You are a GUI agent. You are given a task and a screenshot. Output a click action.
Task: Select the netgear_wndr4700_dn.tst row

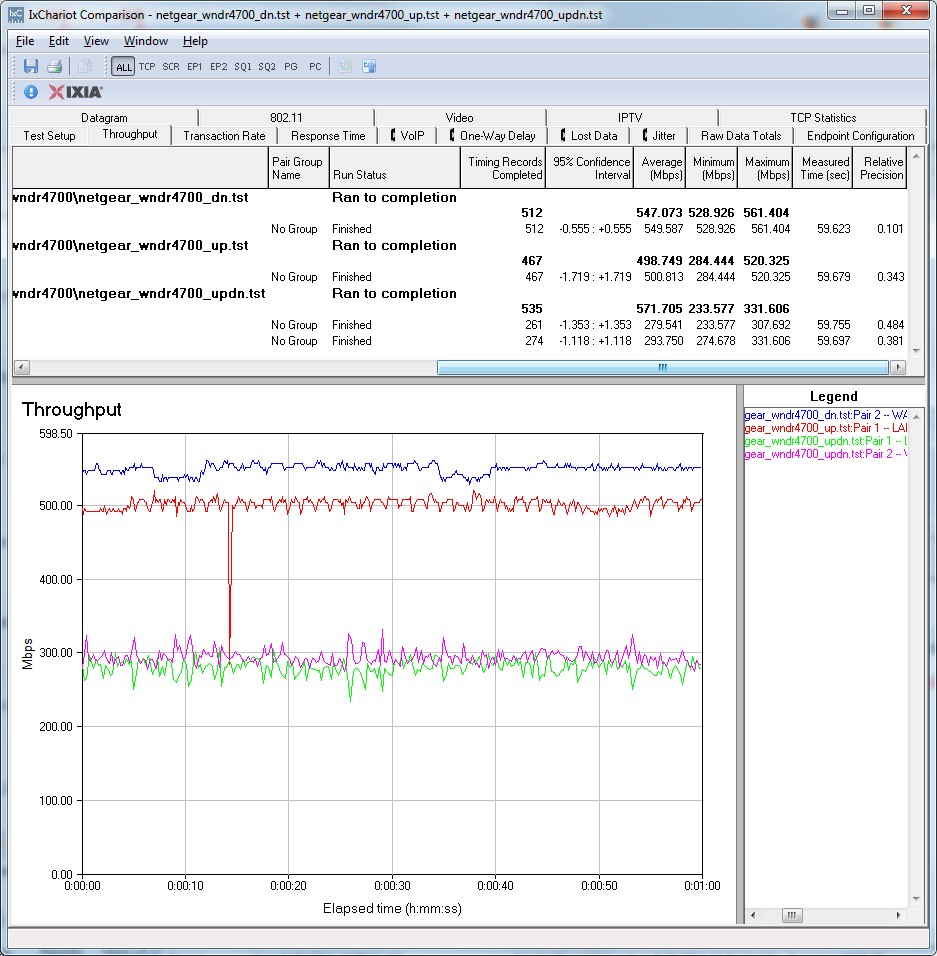460,198
